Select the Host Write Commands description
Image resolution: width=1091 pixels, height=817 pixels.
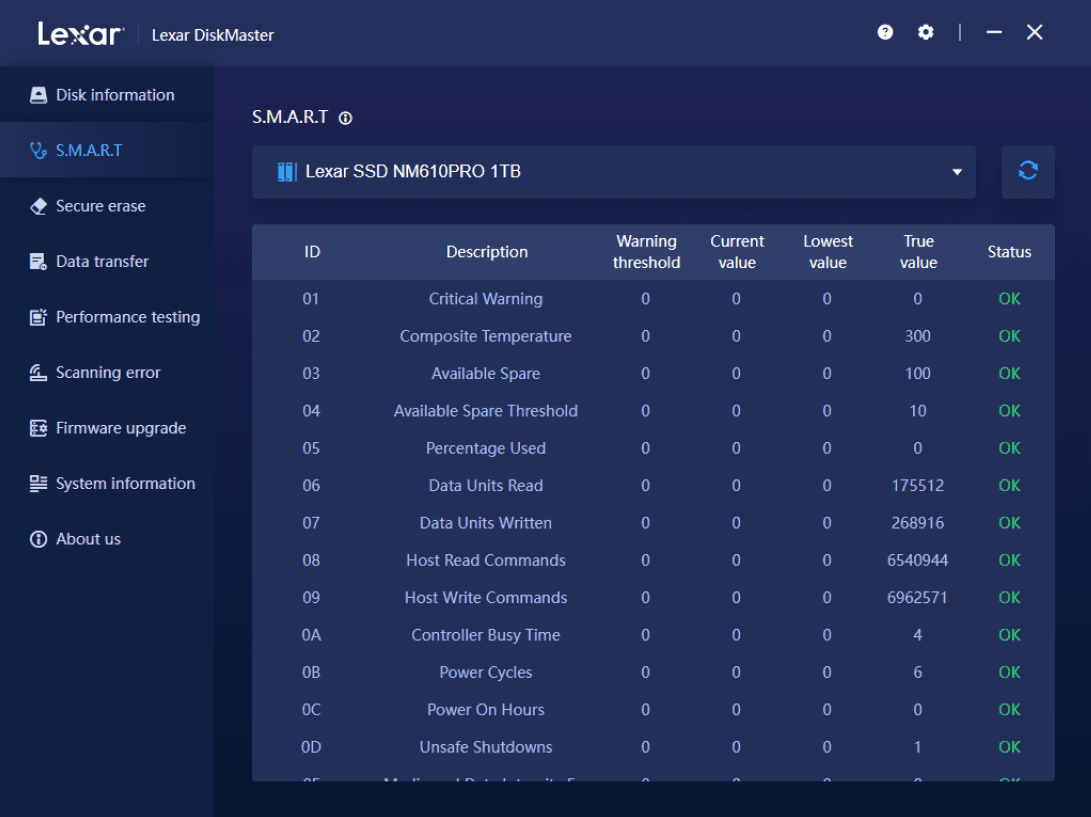(x=486, y=598)
